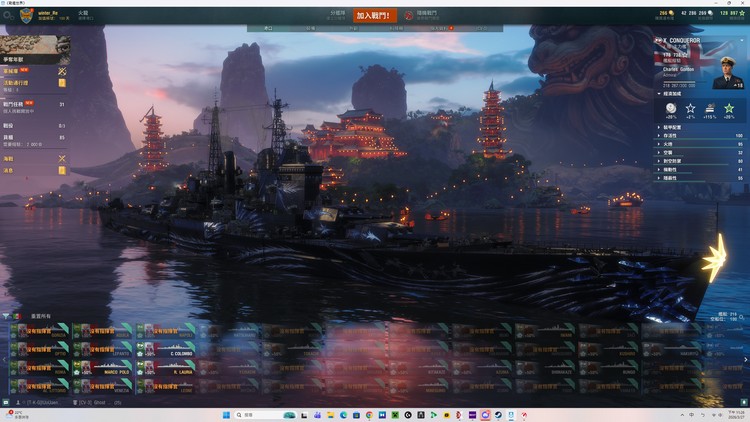
Task: Open the 消息 news icon
Action: [x=62, y=170]
